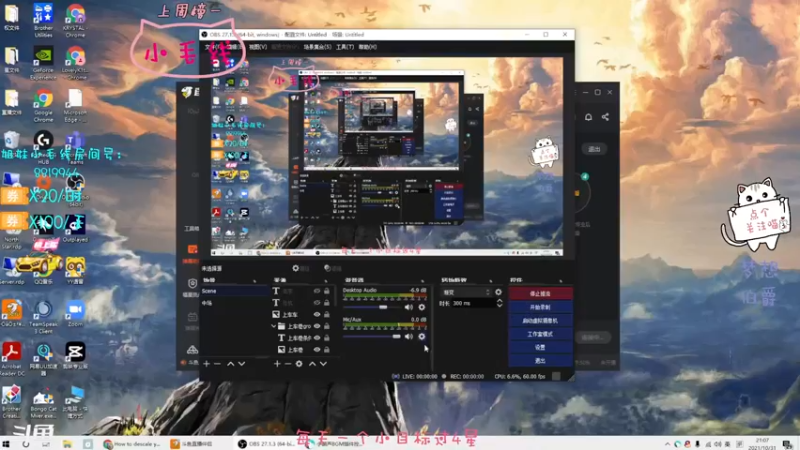
Task: Open source properties gear under Sources list
Action: tap(299, 364)
